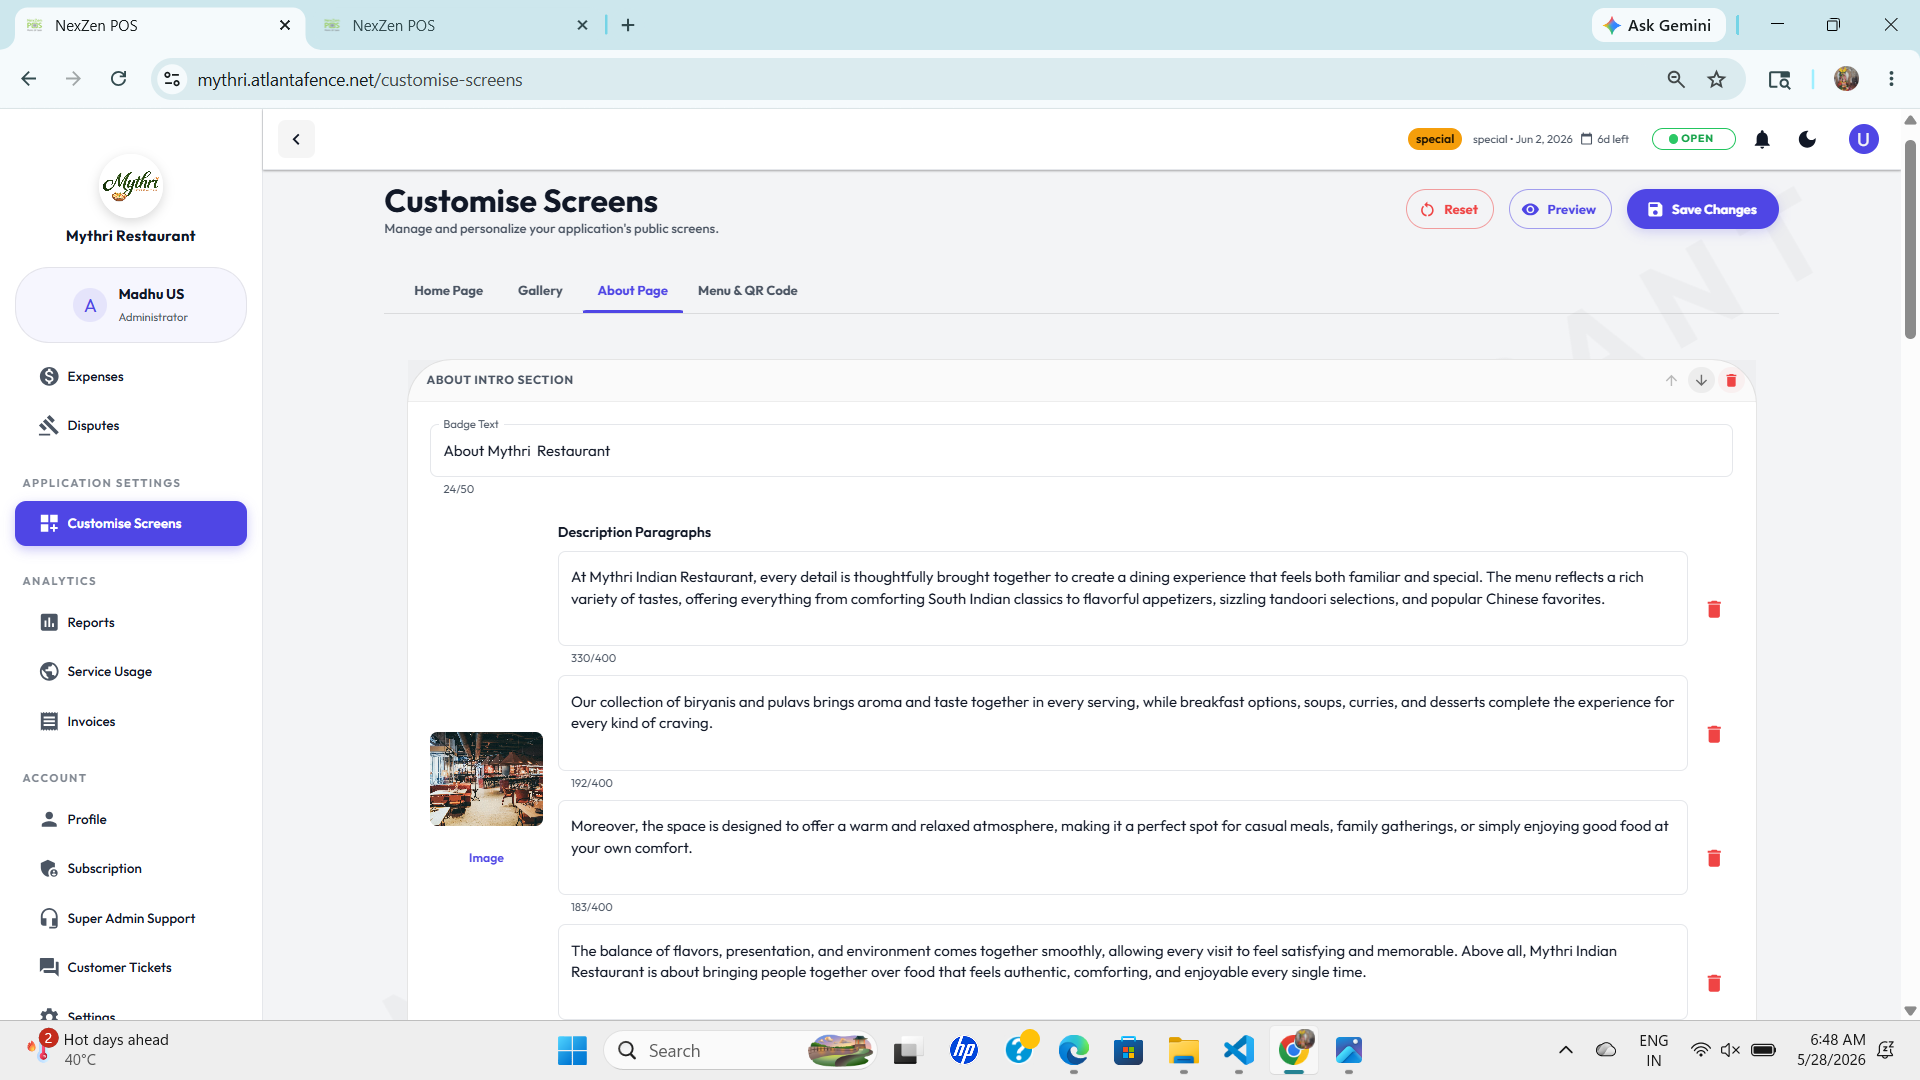Viewport: 1920px width, 1080px height.
Task: Click the '6d left' subscription countdown
Action: tap(1605, 139)
